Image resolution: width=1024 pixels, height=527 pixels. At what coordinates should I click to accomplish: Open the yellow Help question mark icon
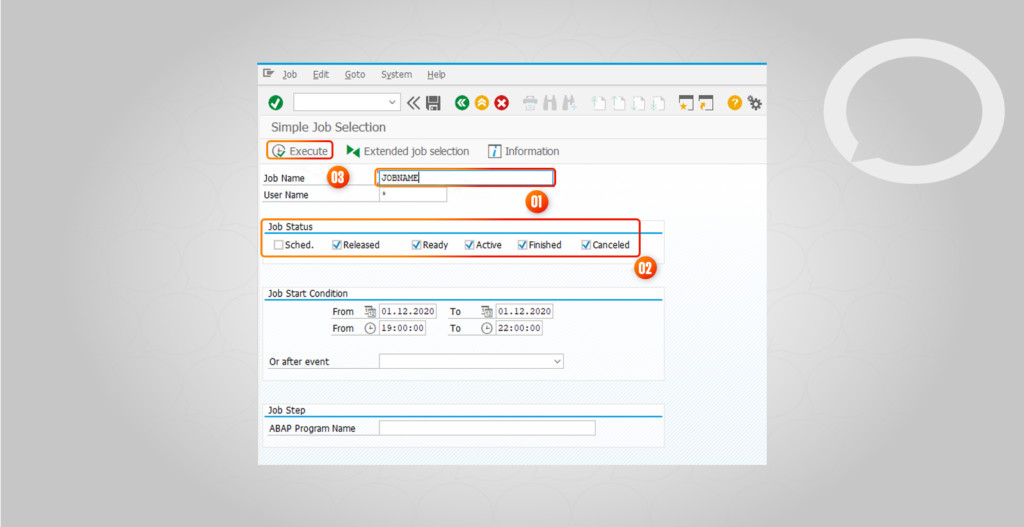[735, 103]
